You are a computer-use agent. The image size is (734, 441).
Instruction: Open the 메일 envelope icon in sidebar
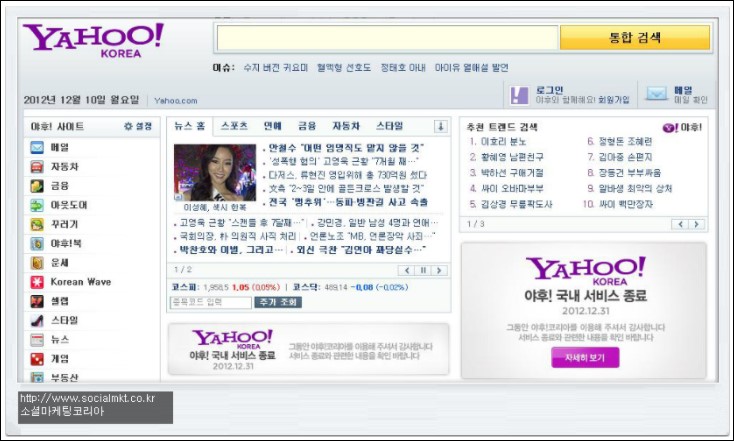click(37, 147)
